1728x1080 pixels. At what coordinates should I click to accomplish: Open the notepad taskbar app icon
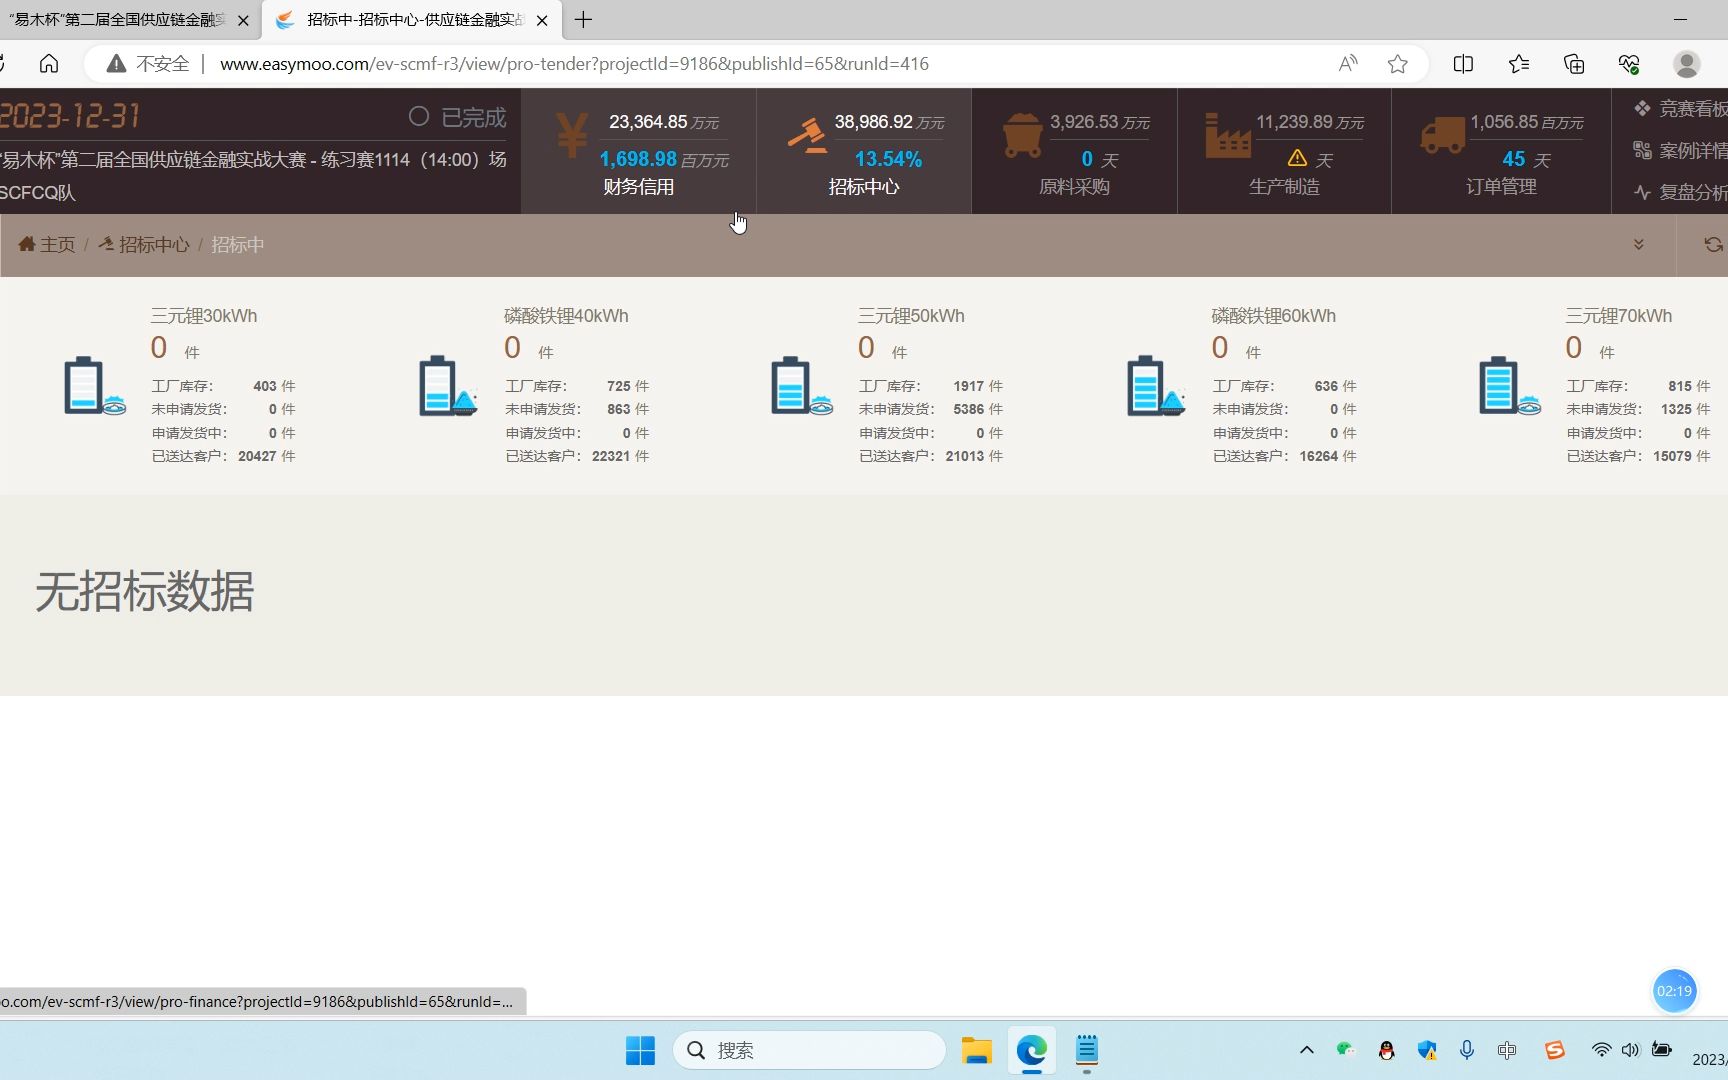pos(1086,1050)
